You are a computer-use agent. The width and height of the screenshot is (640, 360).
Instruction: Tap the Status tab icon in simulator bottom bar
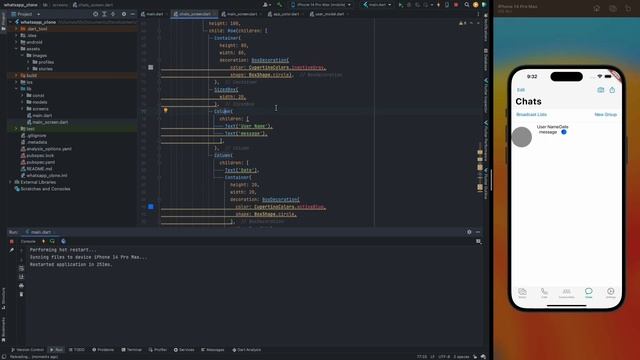point(522,292)
